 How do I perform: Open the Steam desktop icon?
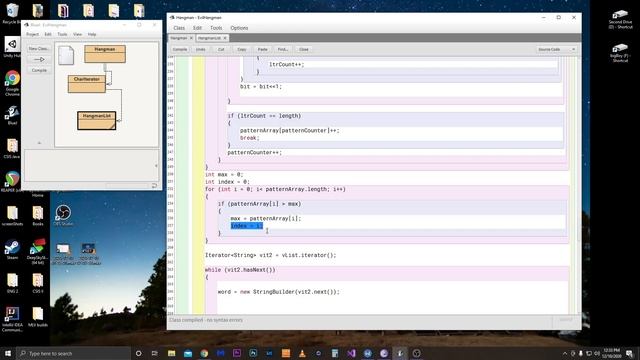[12, 249]
